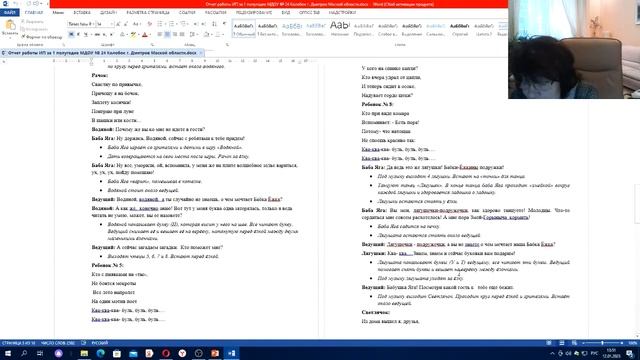The height and width of the screenshot is (360, 640).
Task: Open Windows Start menu
Action: (8, 353)
